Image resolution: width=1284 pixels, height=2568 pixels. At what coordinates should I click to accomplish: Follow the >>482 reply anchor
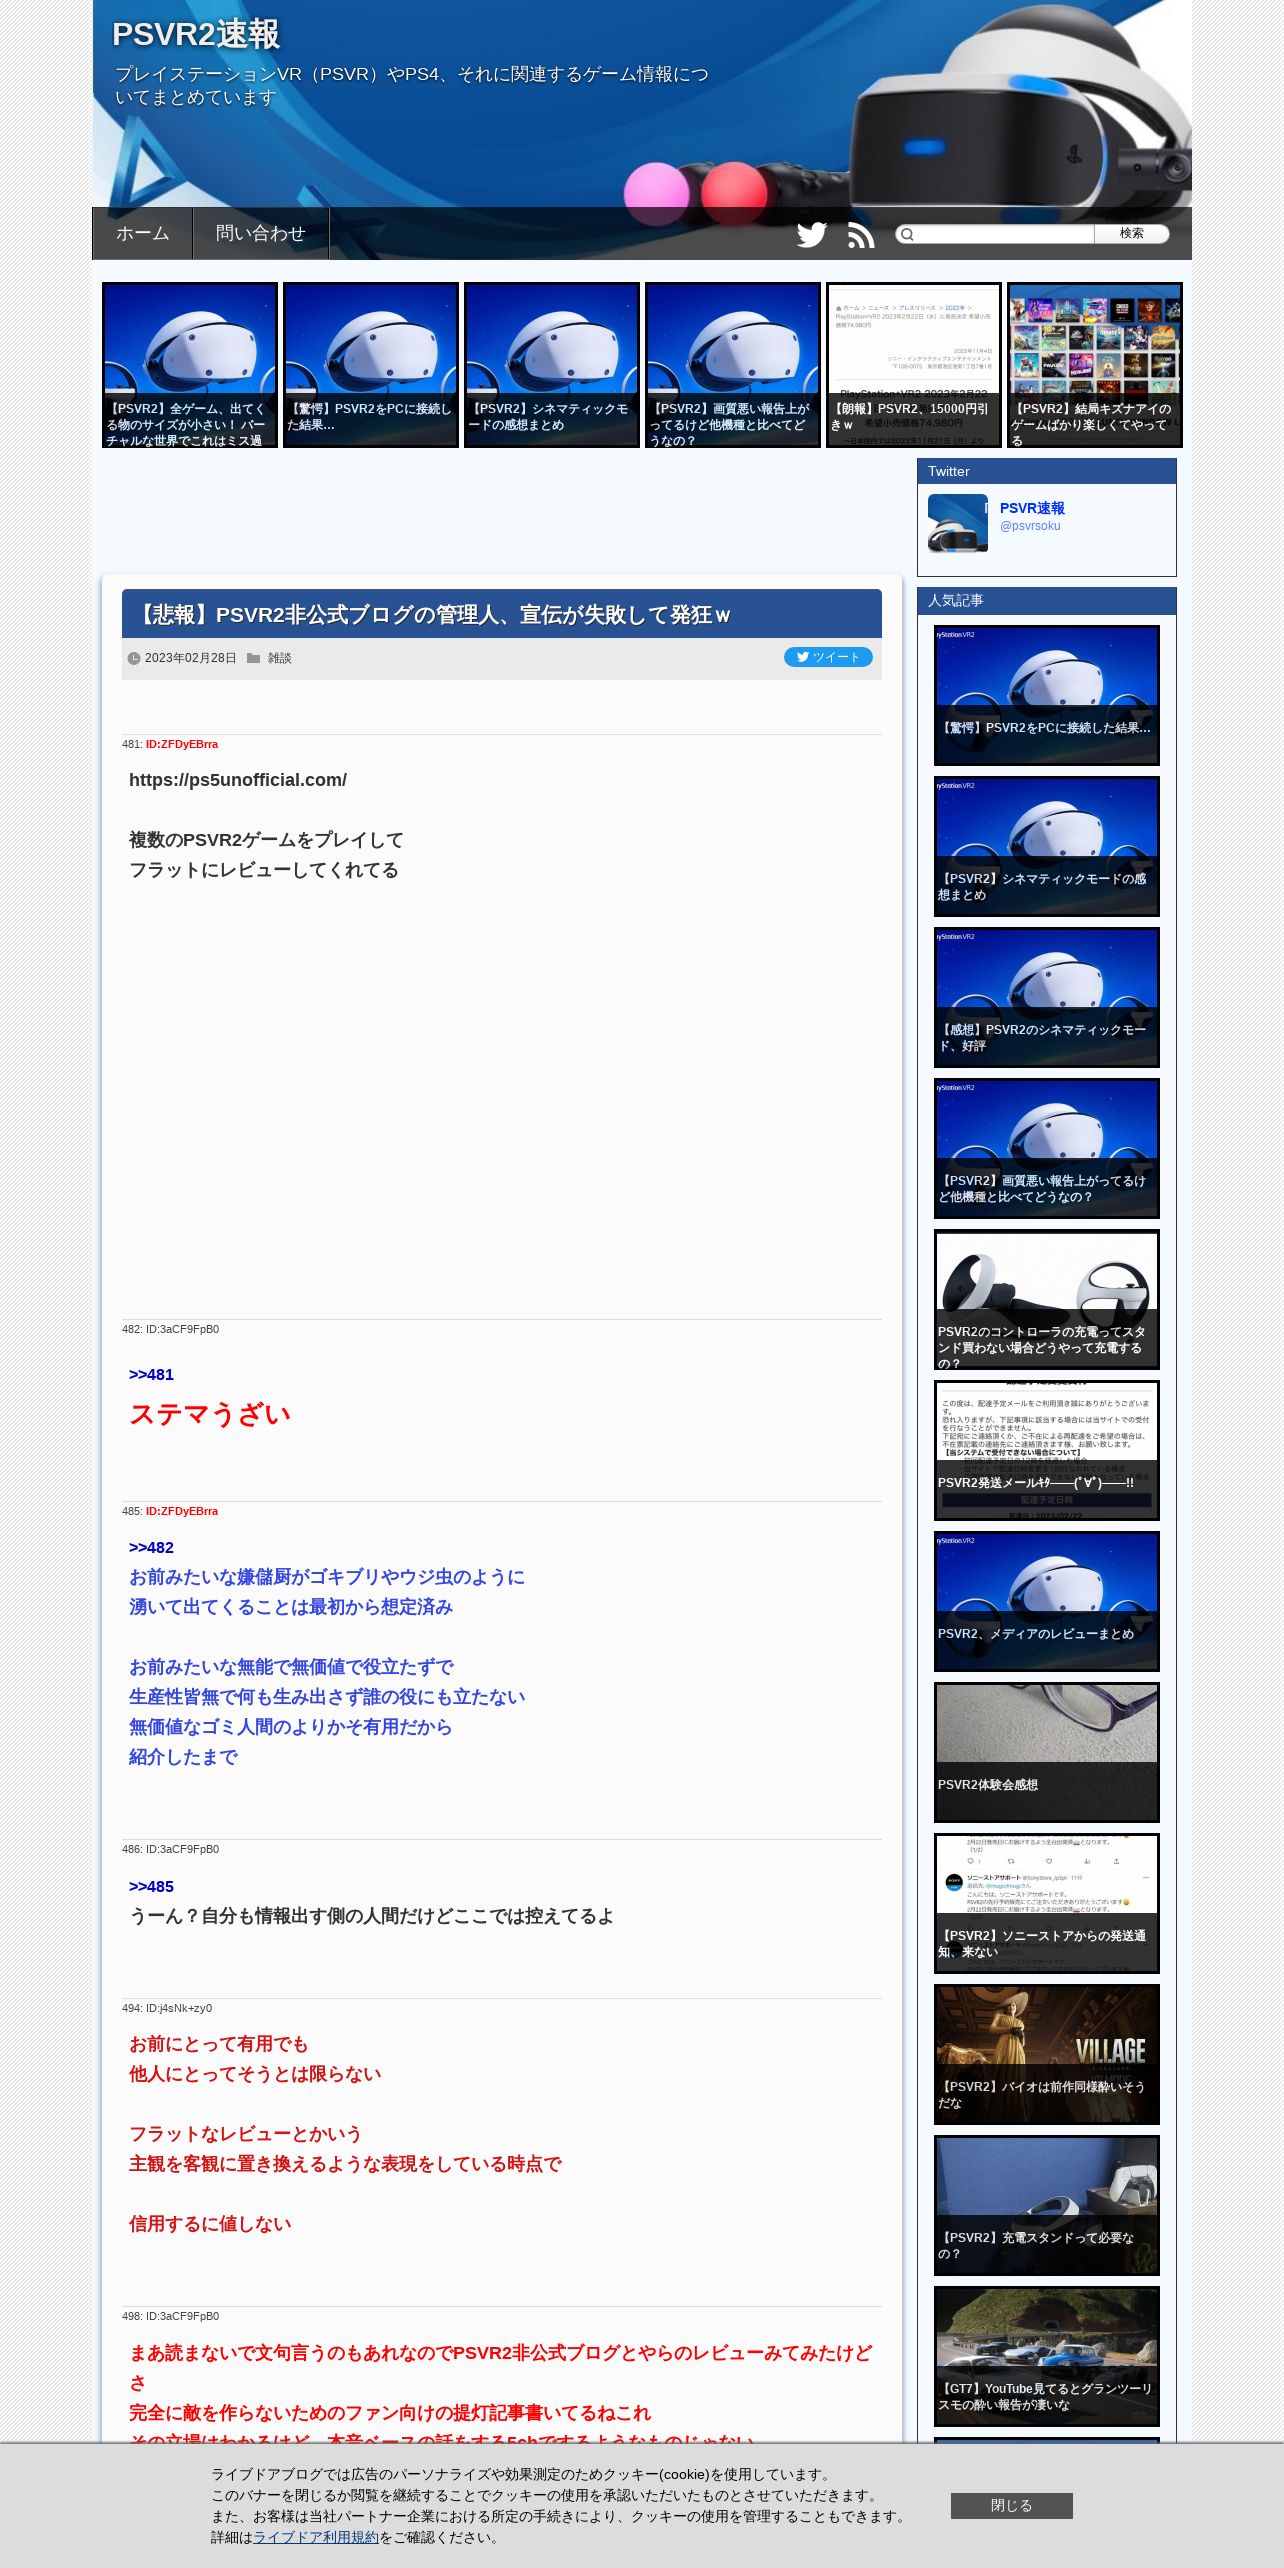click(x=151, y=1548)
